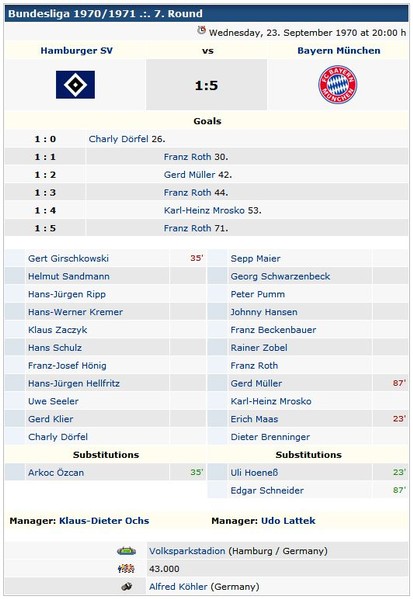Click the attendance crowd icon beside 43.000
This screenshot has height=599, width=413.
click(126, 569)
